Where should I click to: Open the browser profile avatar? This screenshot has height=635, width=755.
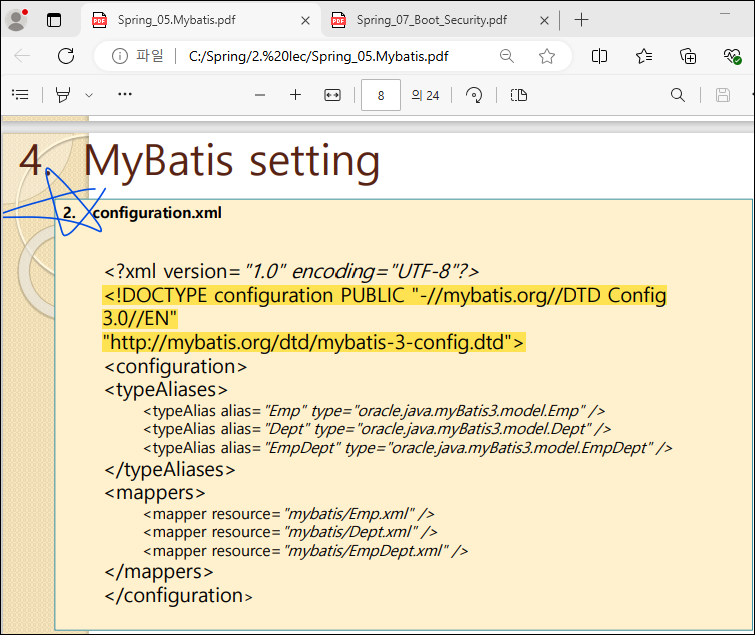[x=17, y=20]
